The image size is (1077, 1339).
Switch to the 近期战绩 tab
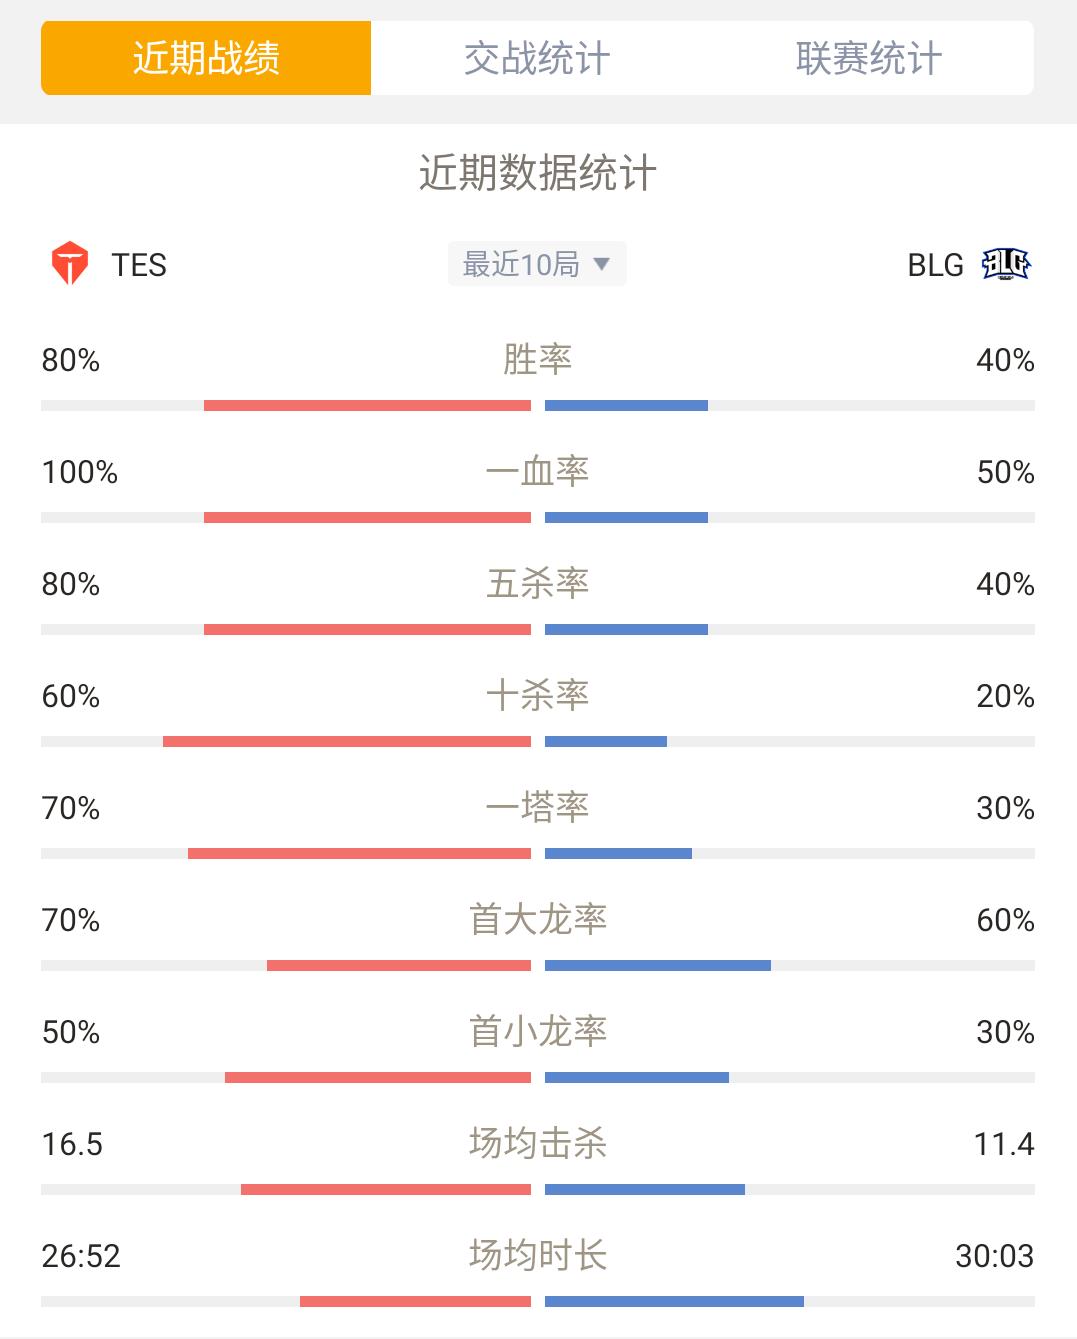(206, 58)
